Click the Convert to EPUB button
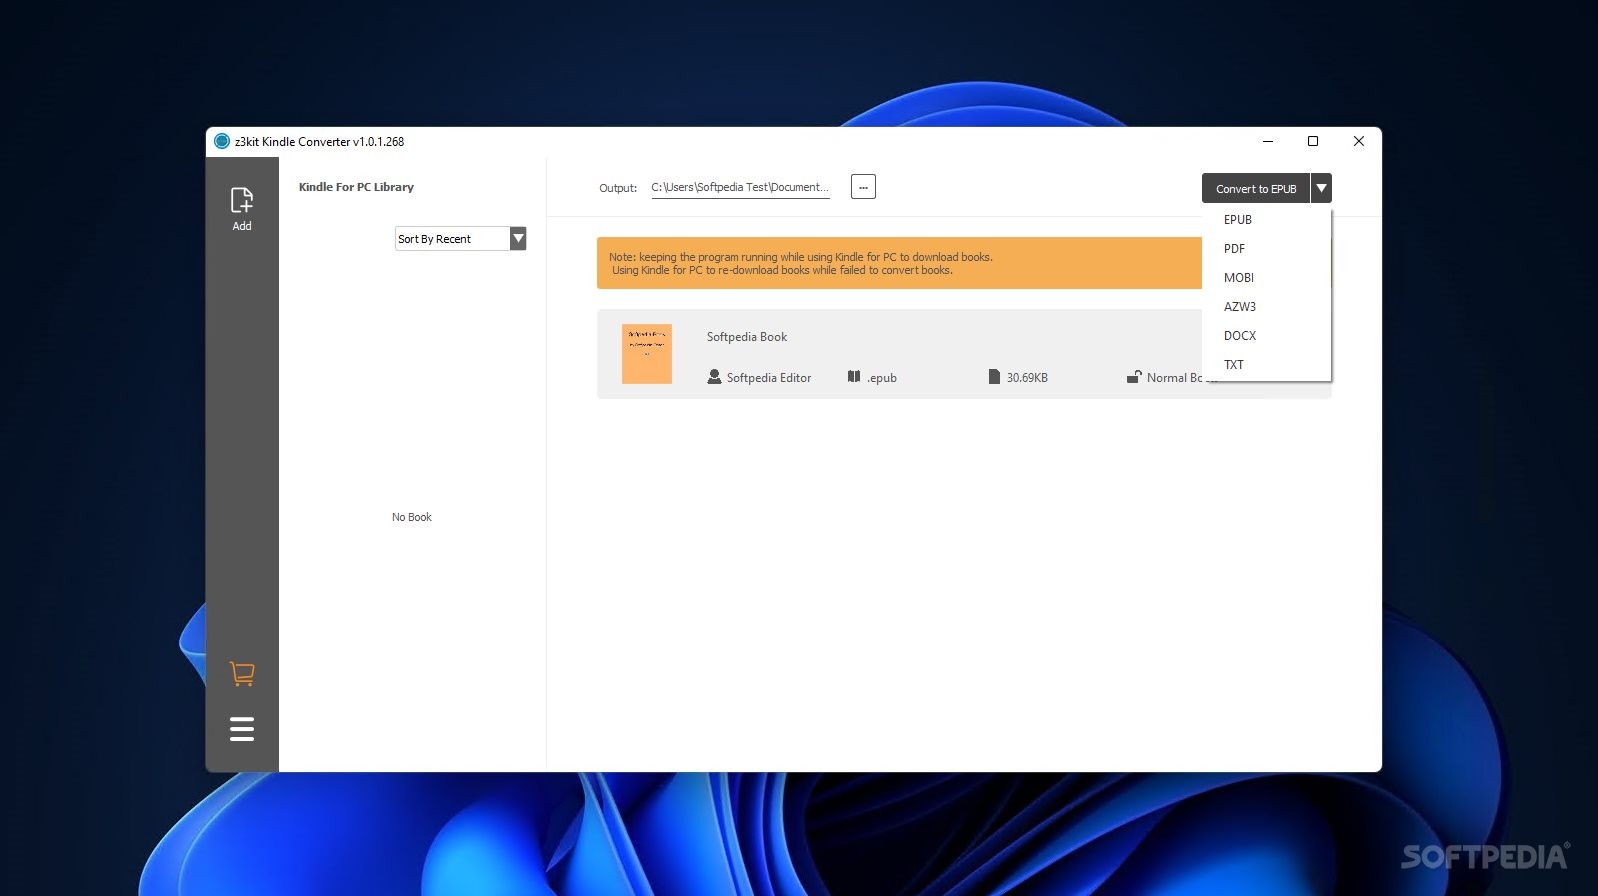Viewport: 1598px width, 896px height. [x=1256, y=188]
